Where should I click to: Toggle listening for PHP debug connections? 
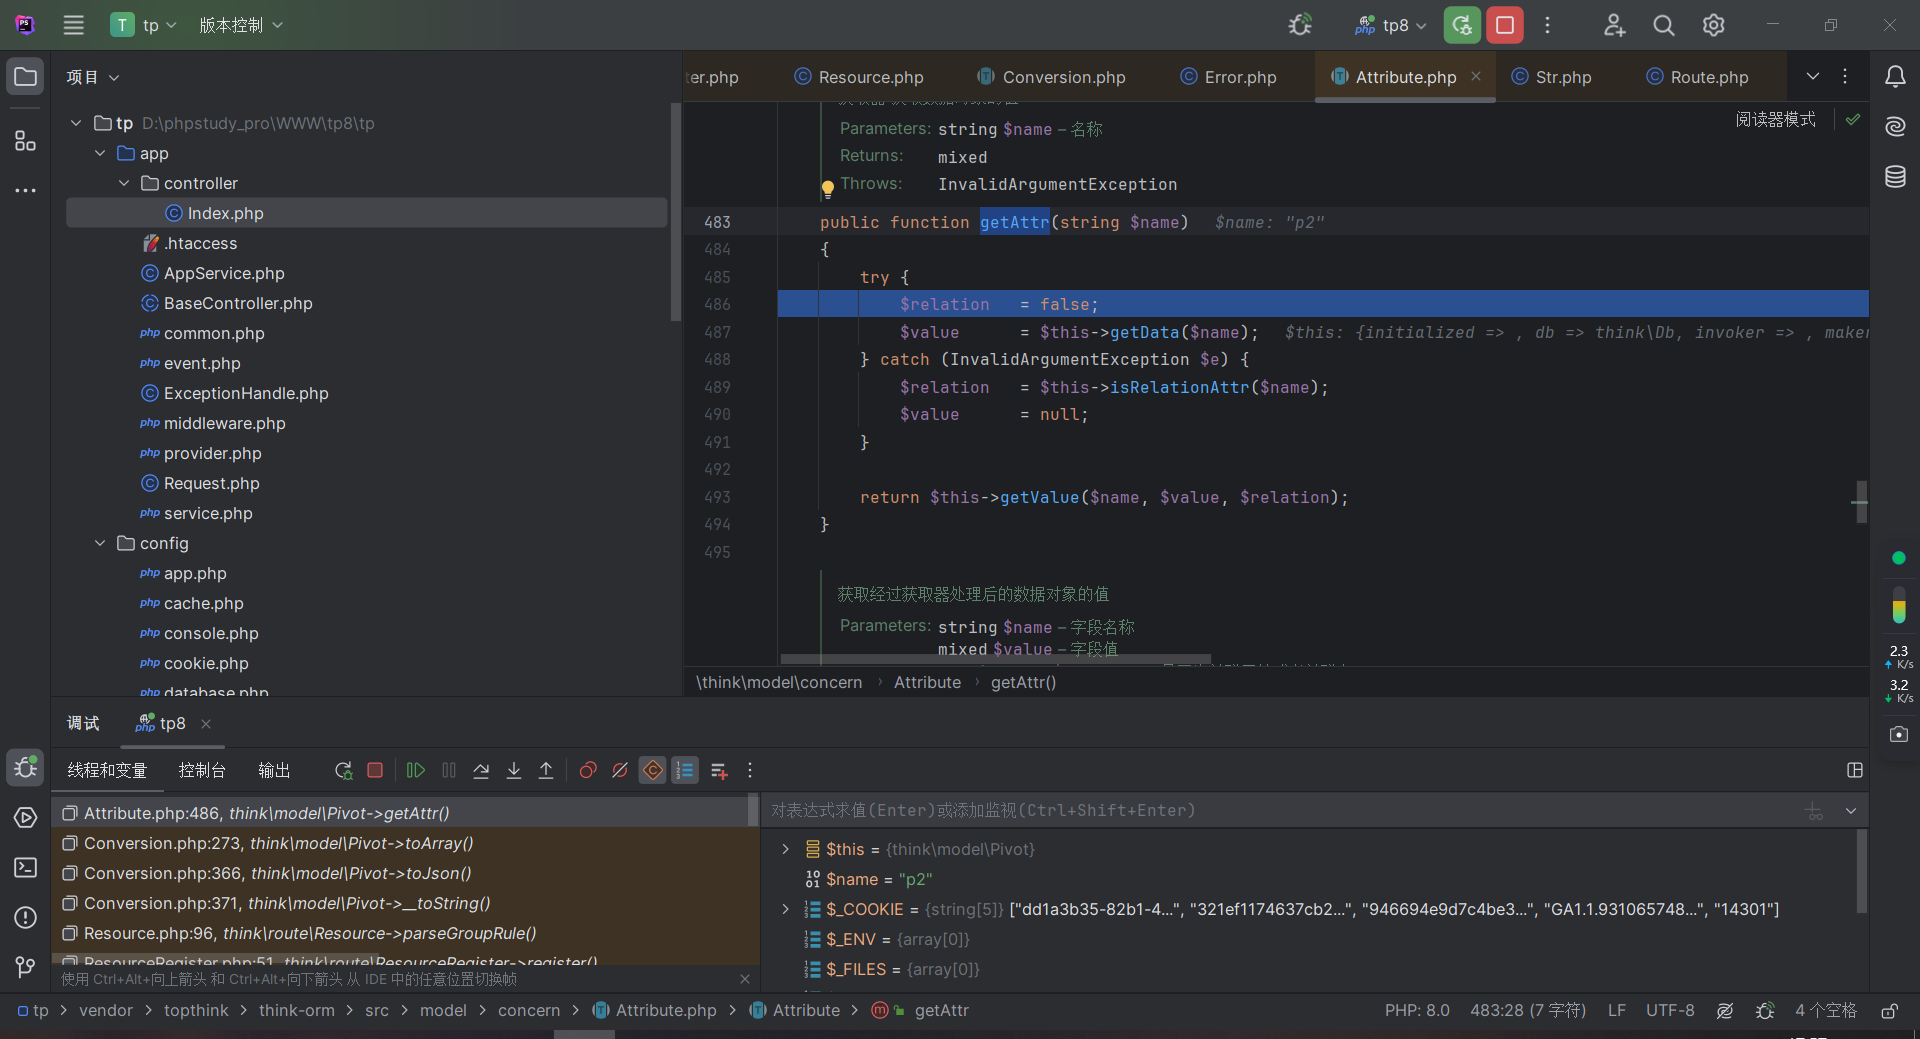pyautogui.click(x=1300, y=25)
